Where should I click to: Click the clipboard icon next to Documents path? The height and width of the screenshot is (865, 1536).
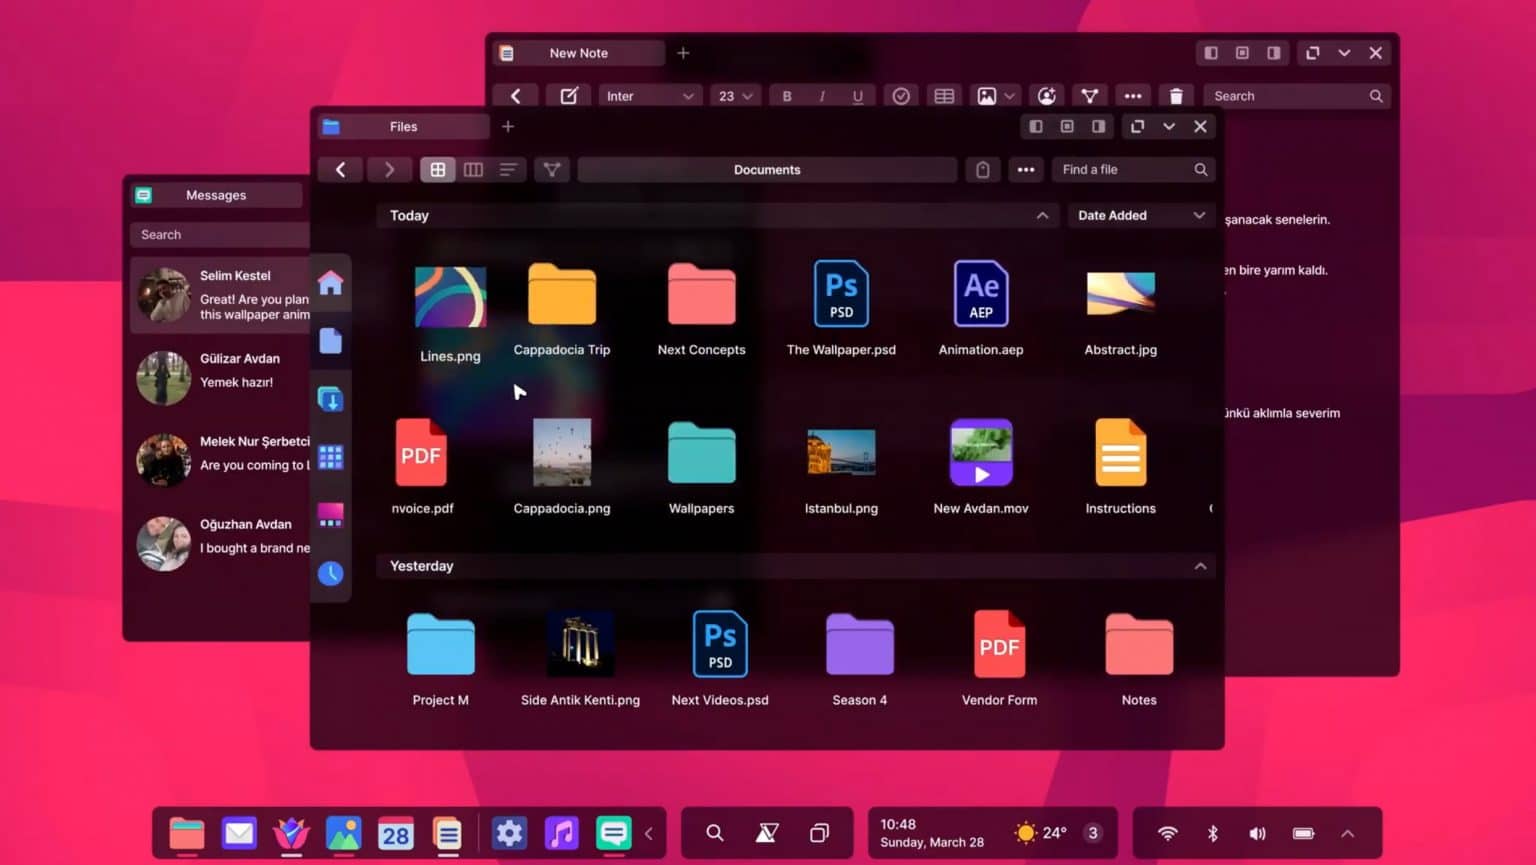982,169
